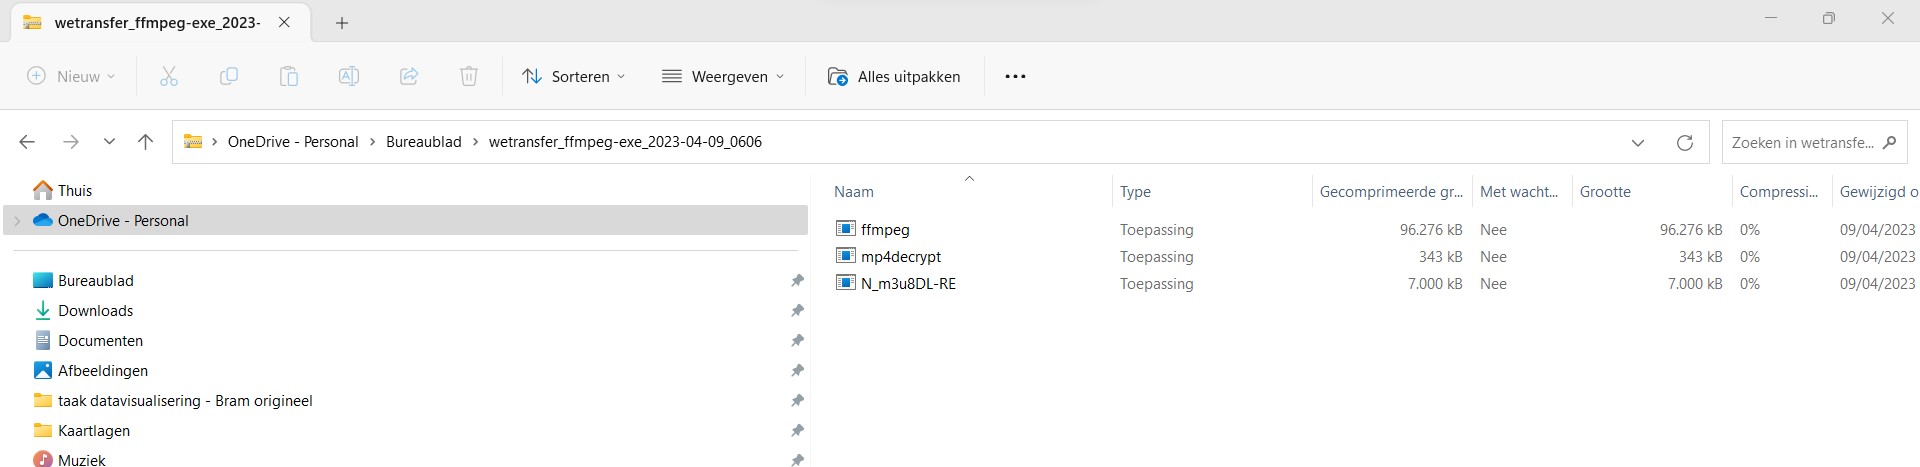Click the search box Zoeken in wetransfer
The image size is (1920, 467).
click(x=1802, y=142)
